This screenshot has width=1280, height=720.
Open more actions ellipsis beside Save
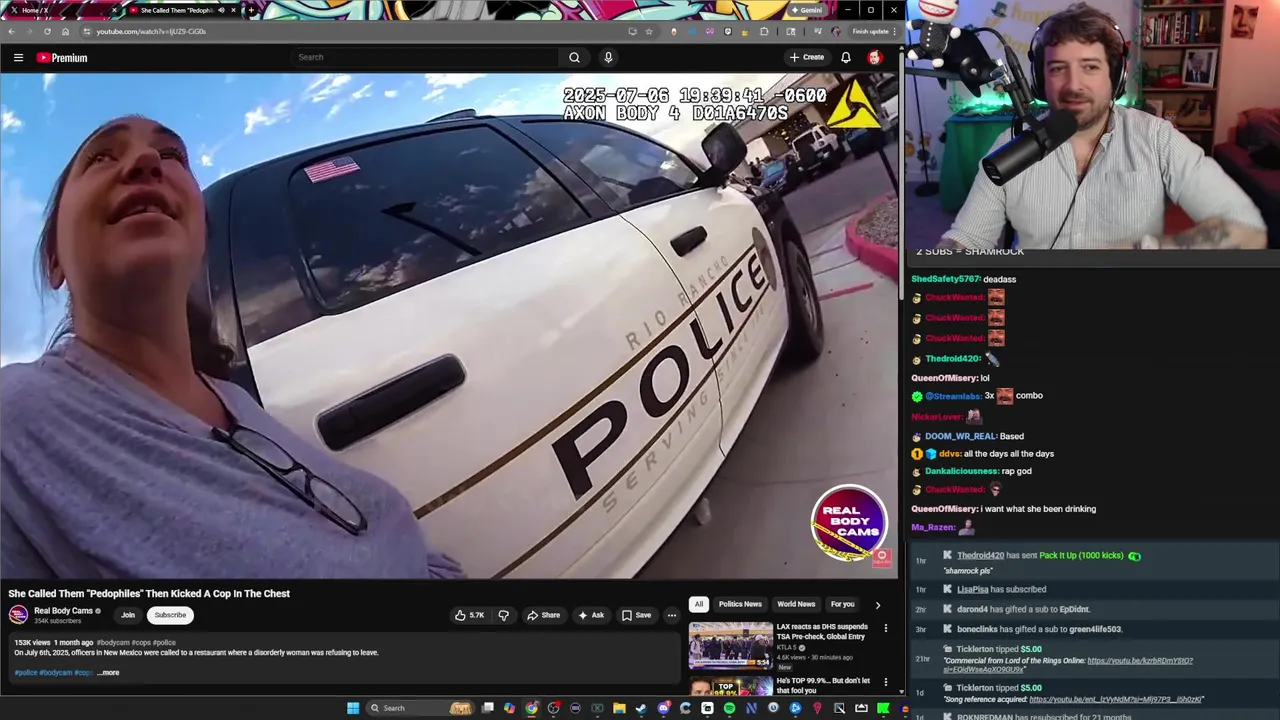(672, 615)
